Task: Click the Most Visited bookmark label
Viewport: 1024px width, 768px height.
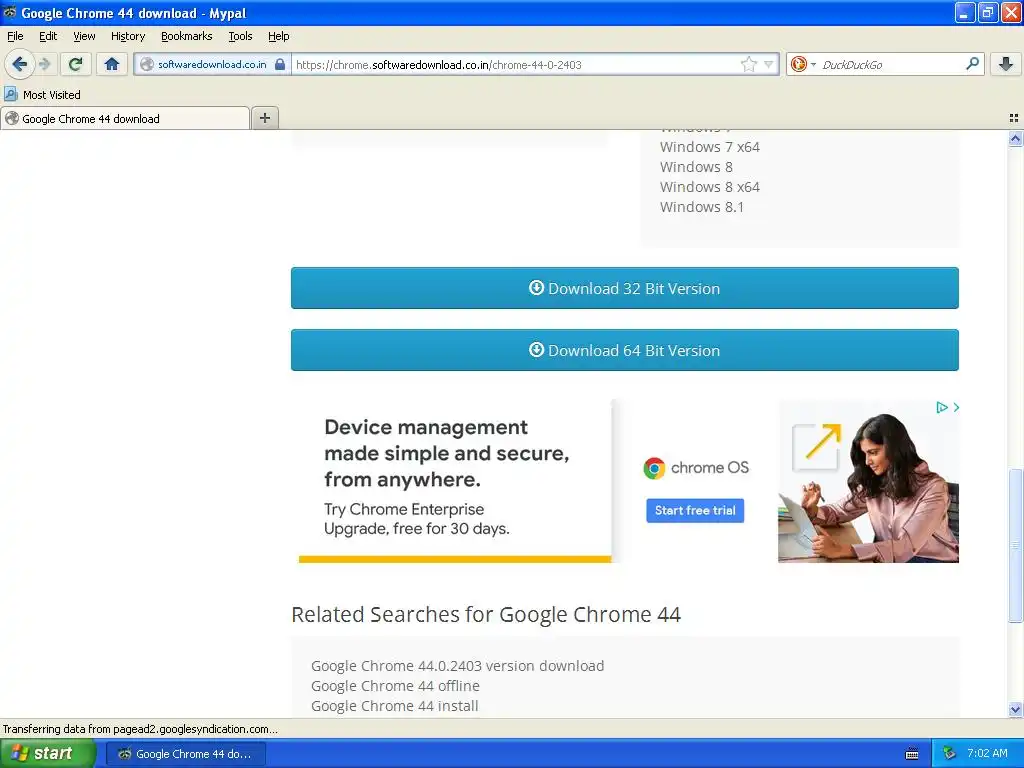Action: point(52,95)
